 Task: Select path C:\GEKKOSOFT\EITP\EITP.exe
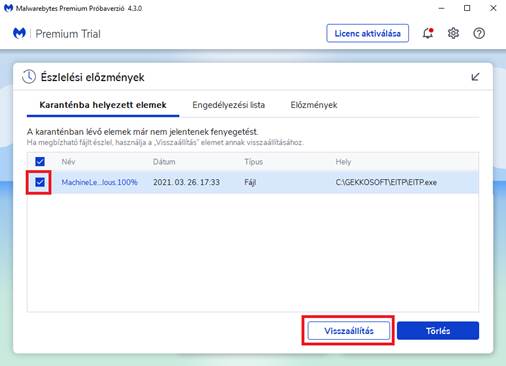point(386,182)
